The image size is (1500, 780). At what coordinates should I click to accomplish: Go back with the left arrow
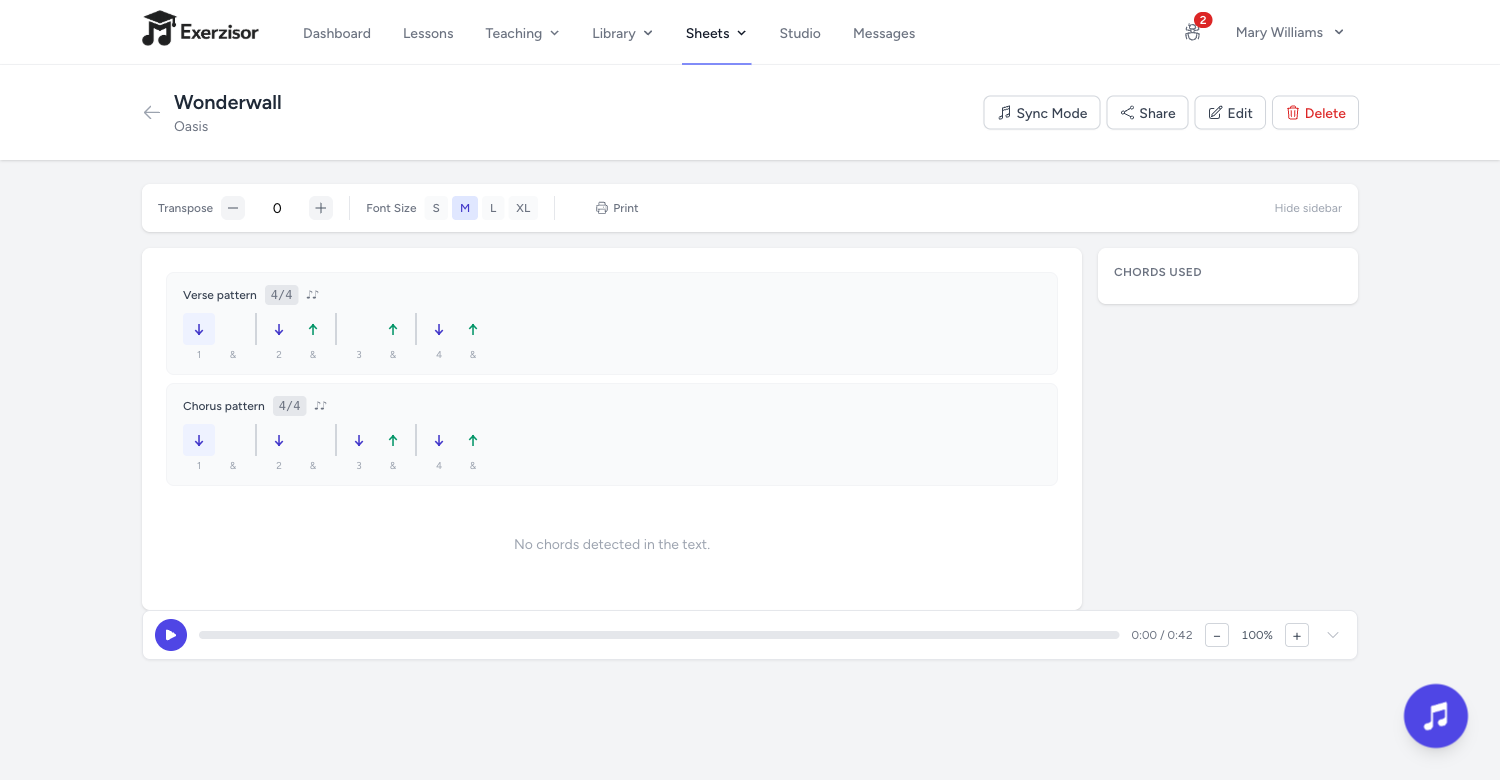point(152,112)
